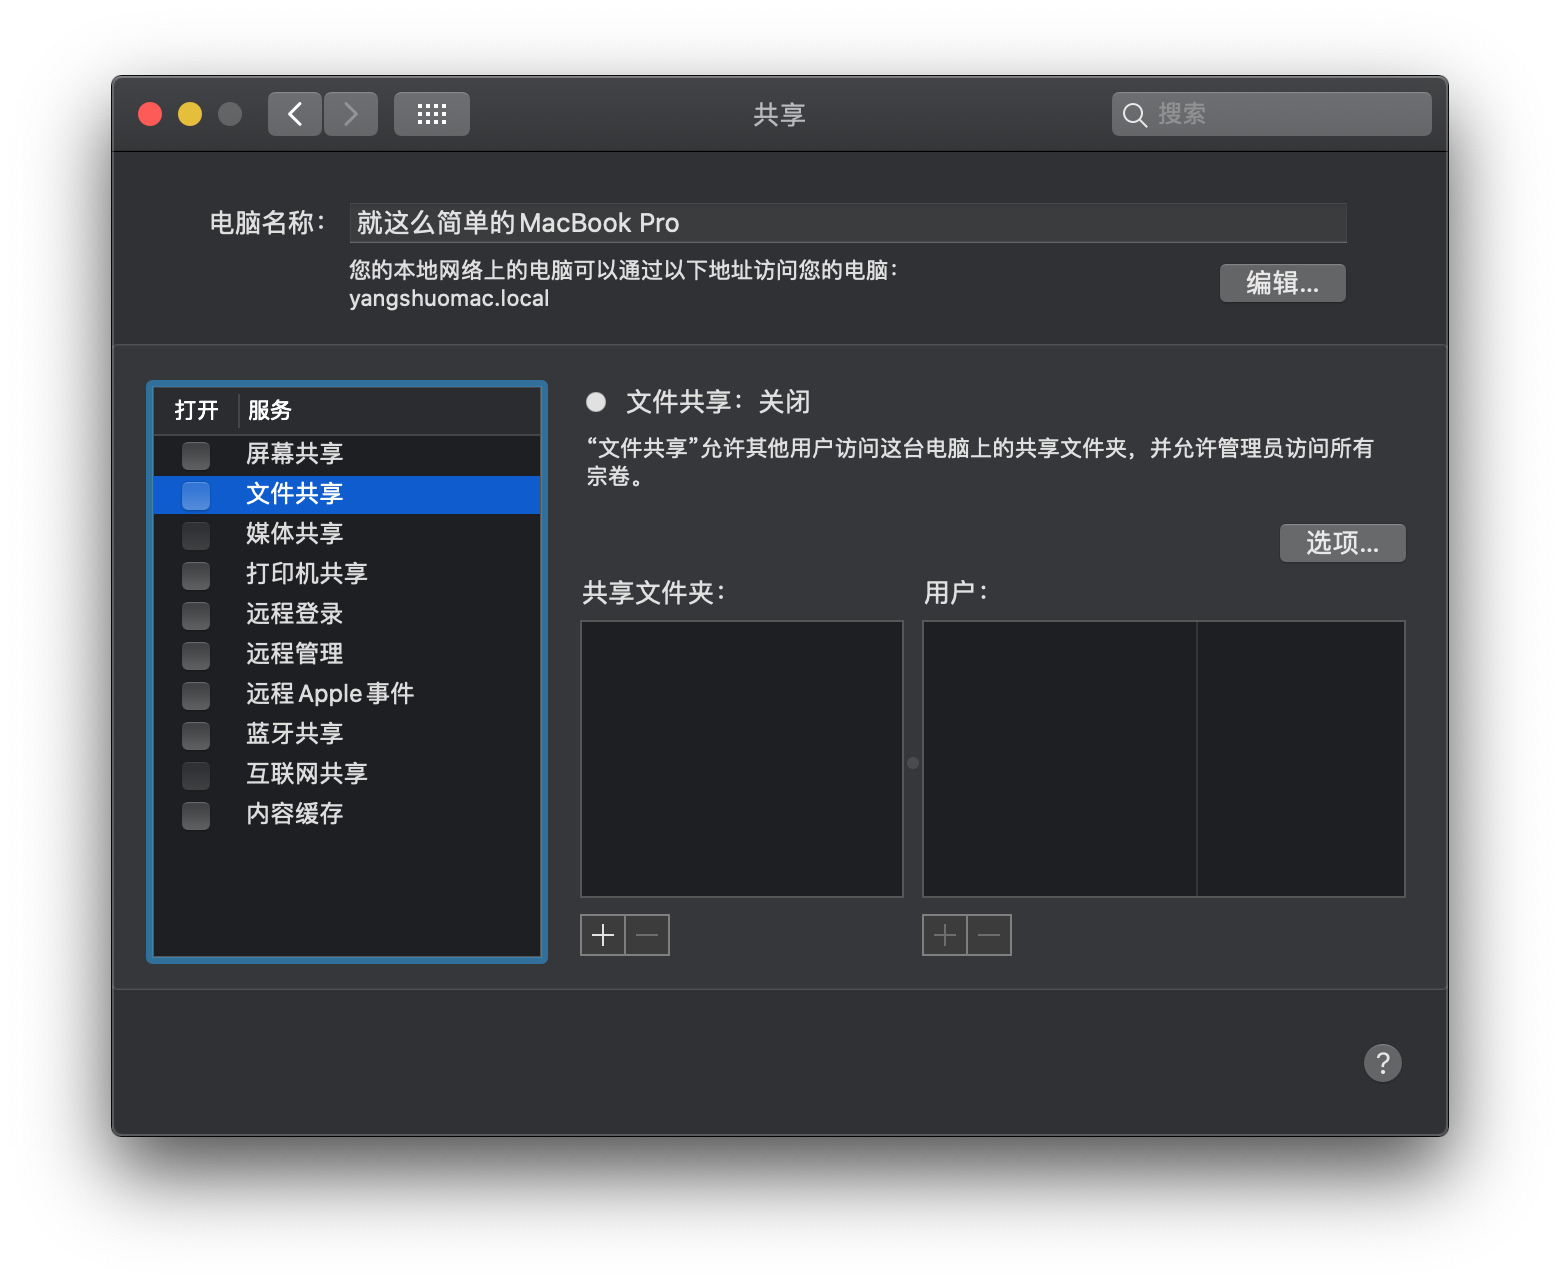Remove shared folder with minus button

tap(647, 935)
